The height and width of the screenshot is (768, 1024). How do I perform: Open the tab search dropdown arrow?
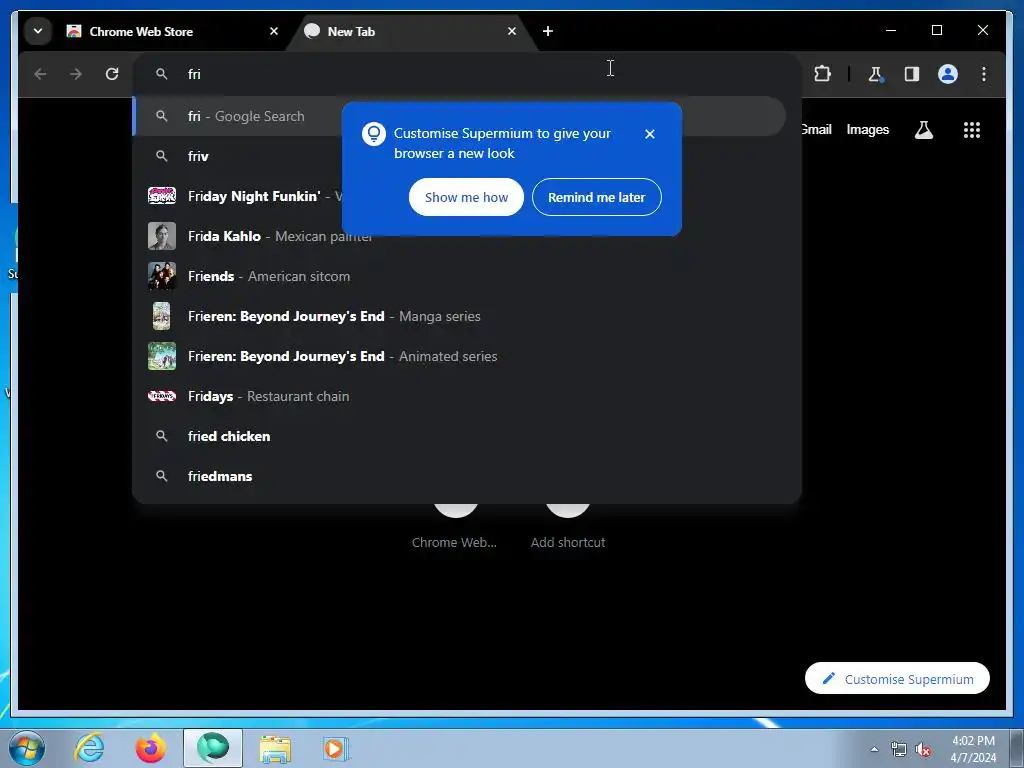pos(38,31)
